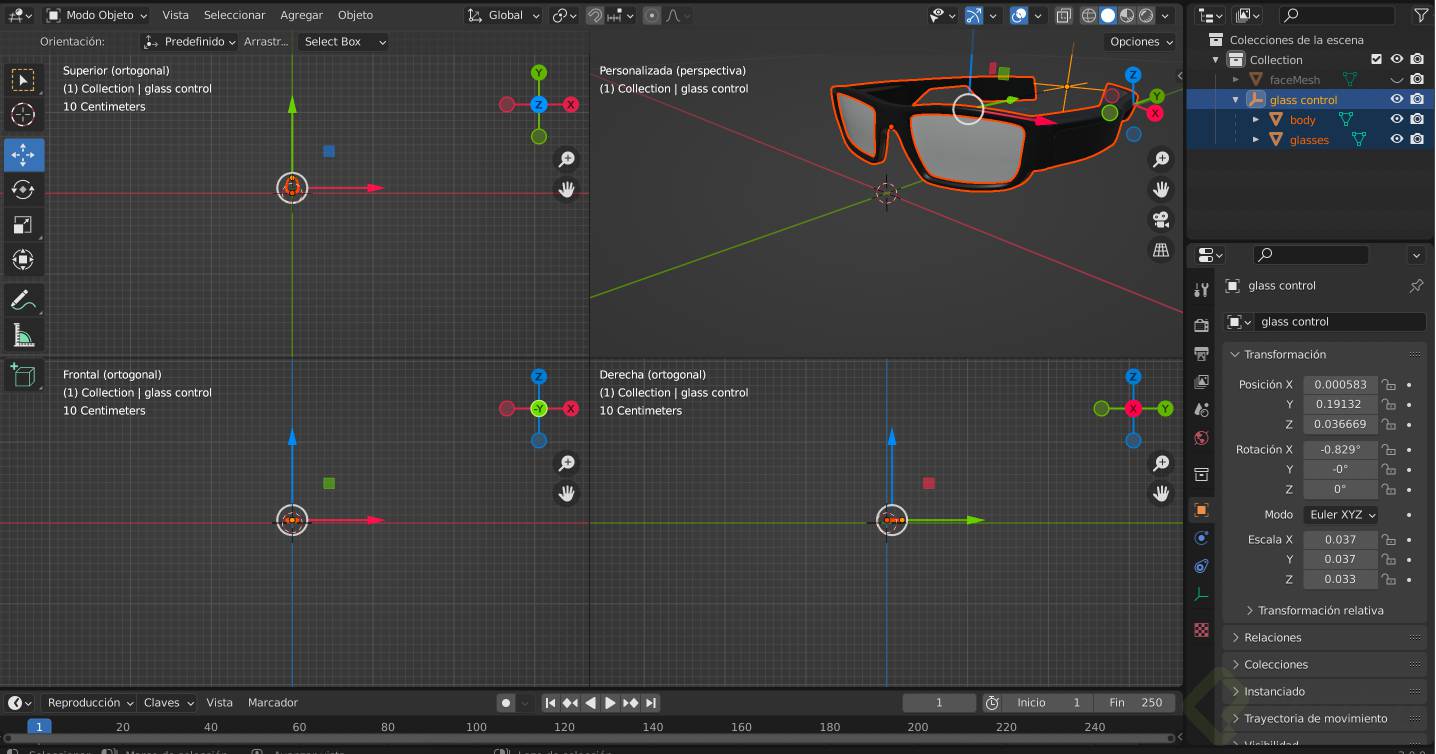
Task: Activate the Rotate tool
Action: [x=23, y=190]
